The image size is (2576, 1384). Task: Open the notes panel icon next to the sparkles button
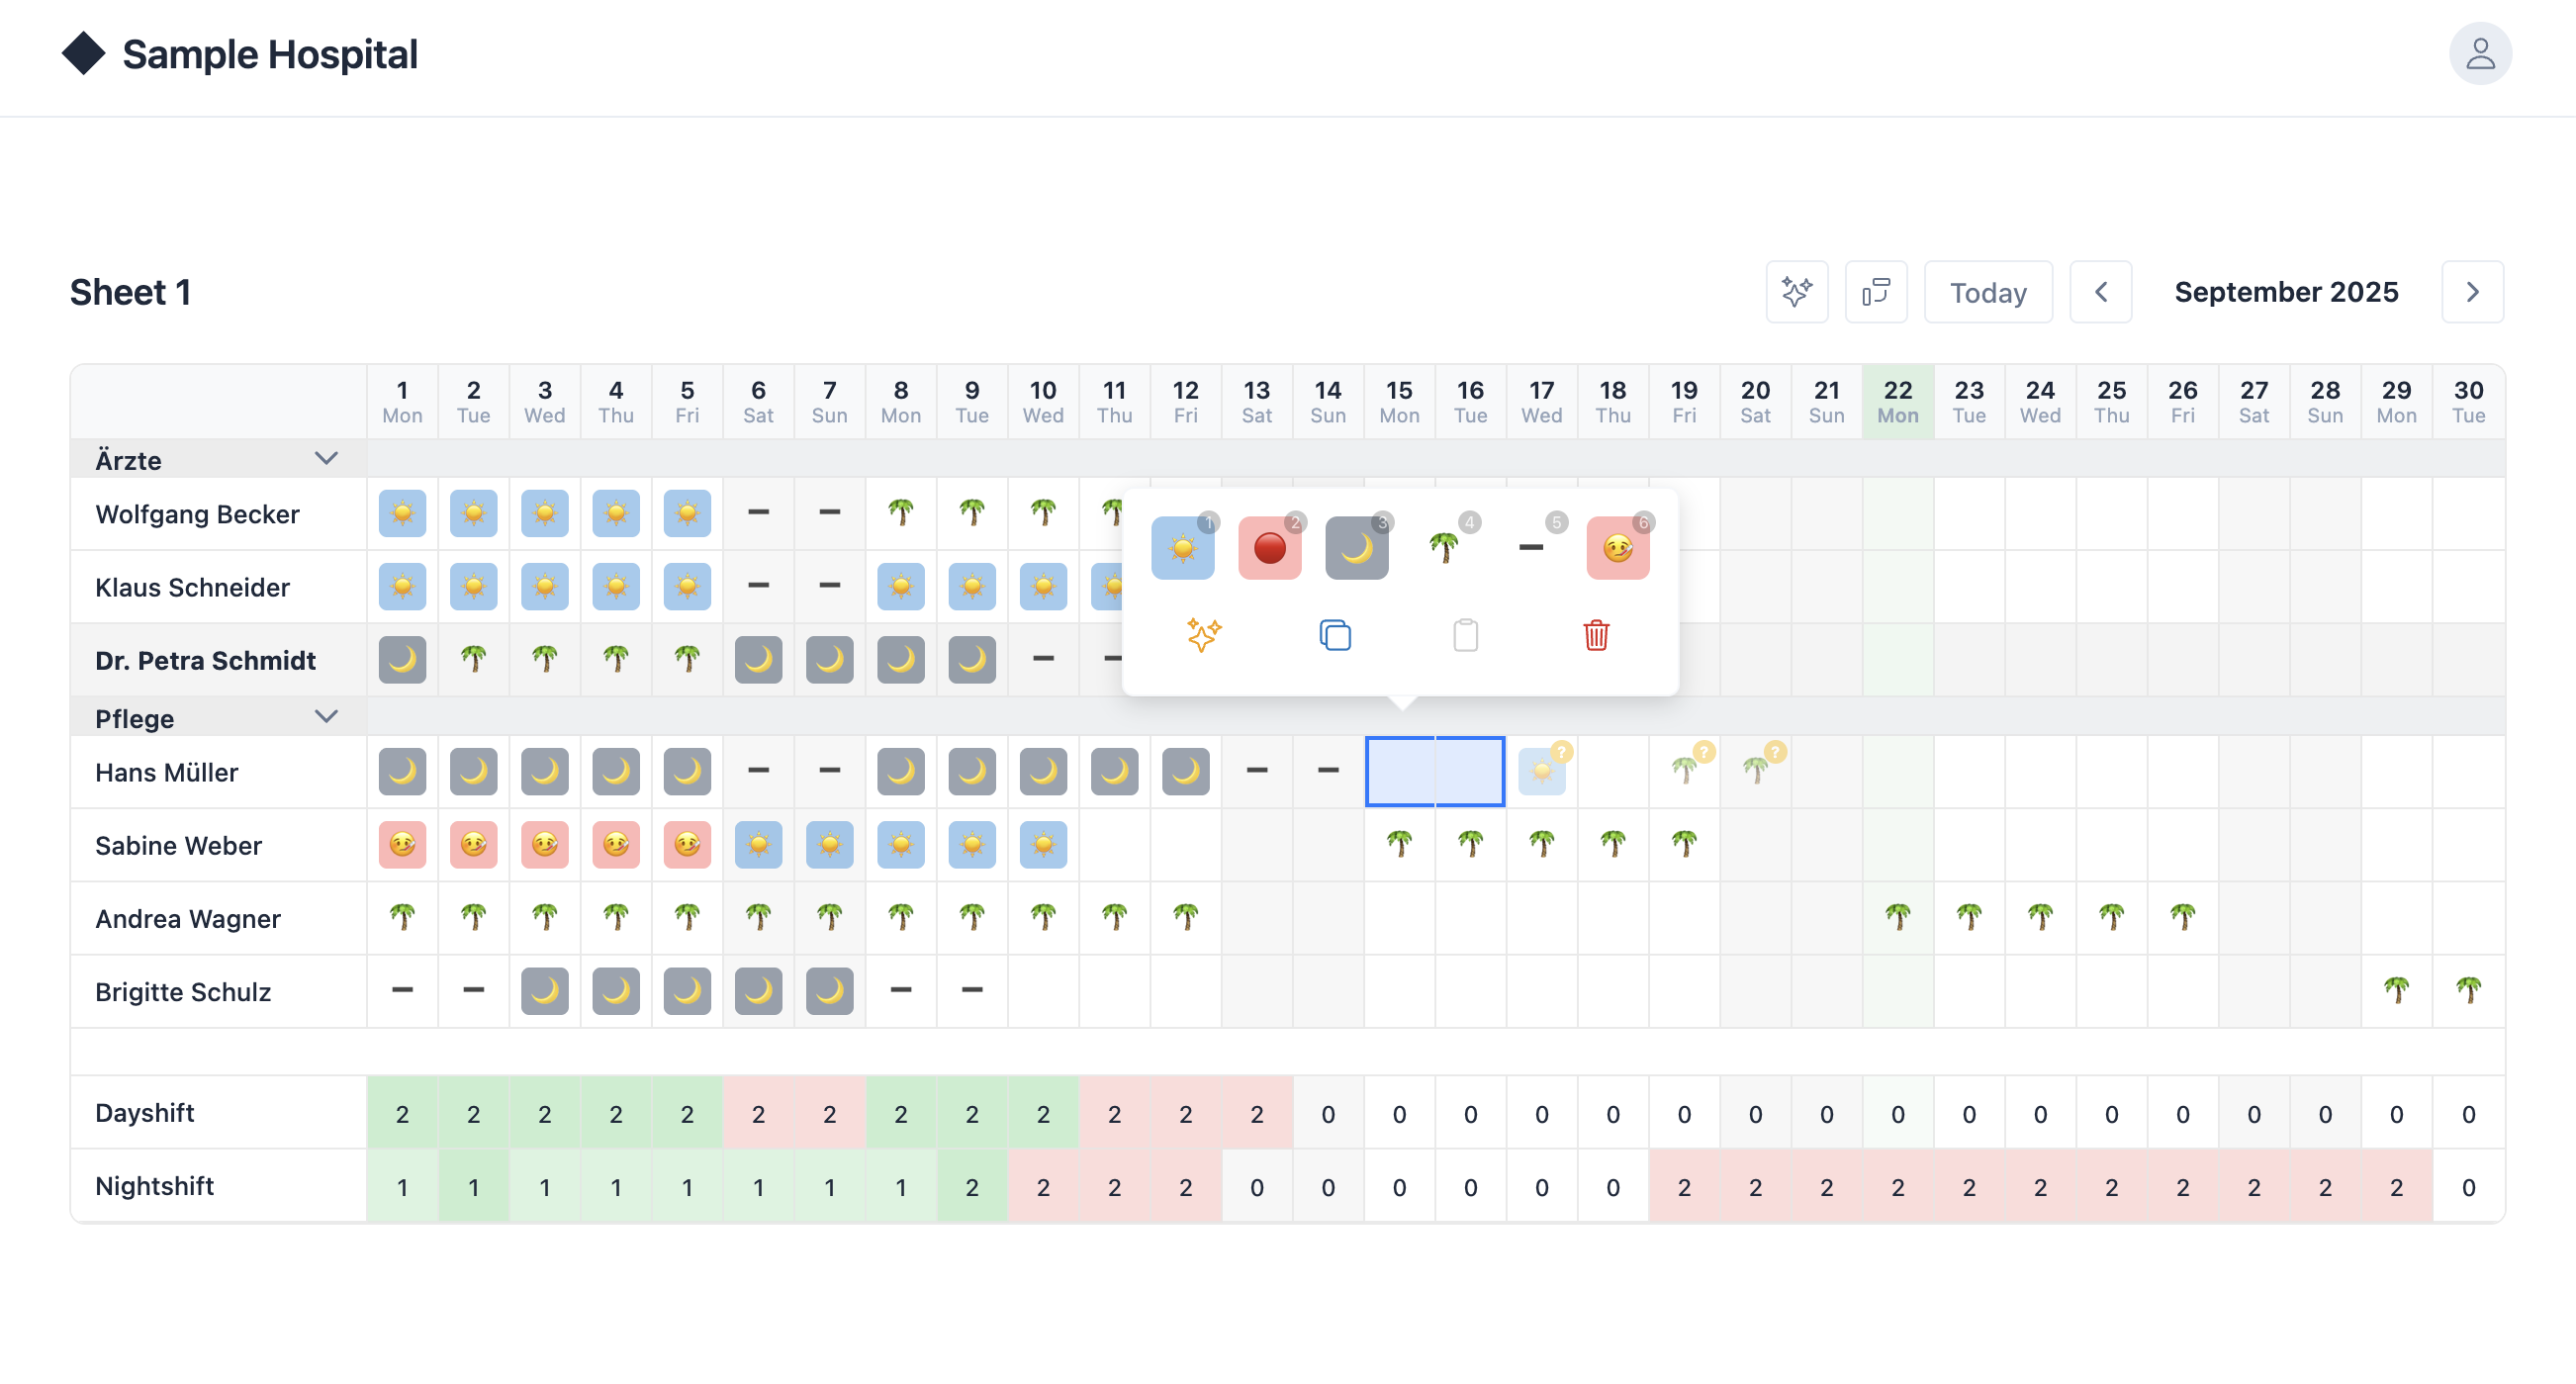(1876, 292)
